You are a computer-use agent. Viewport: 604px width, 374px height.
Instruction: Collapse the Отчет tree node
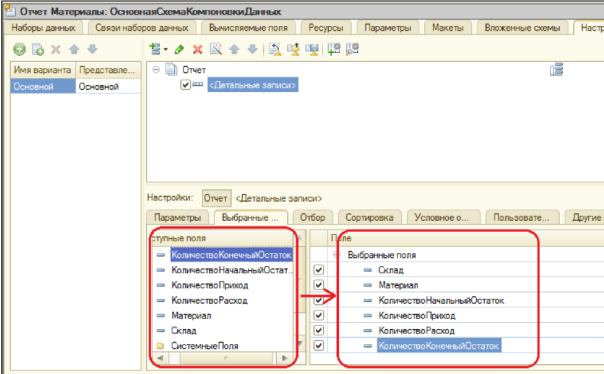(156, 69)
